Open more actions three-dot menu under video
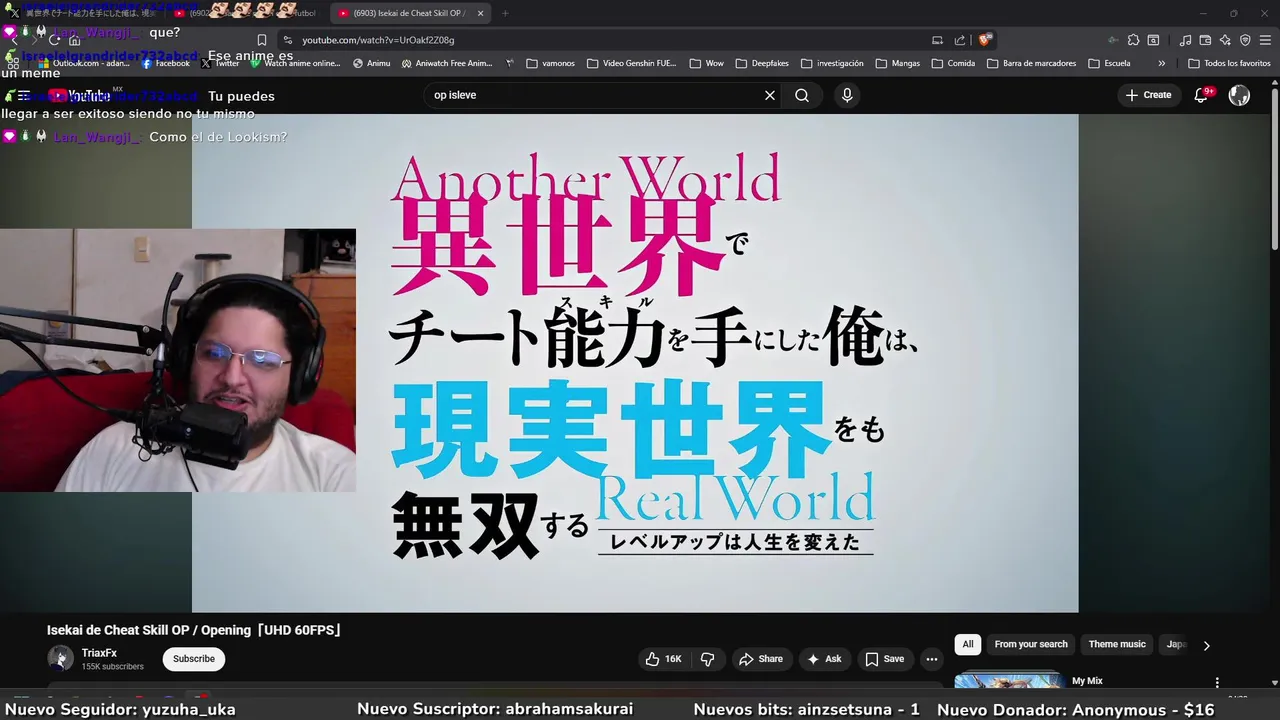 pyautogui.click(x=932, y=659)
